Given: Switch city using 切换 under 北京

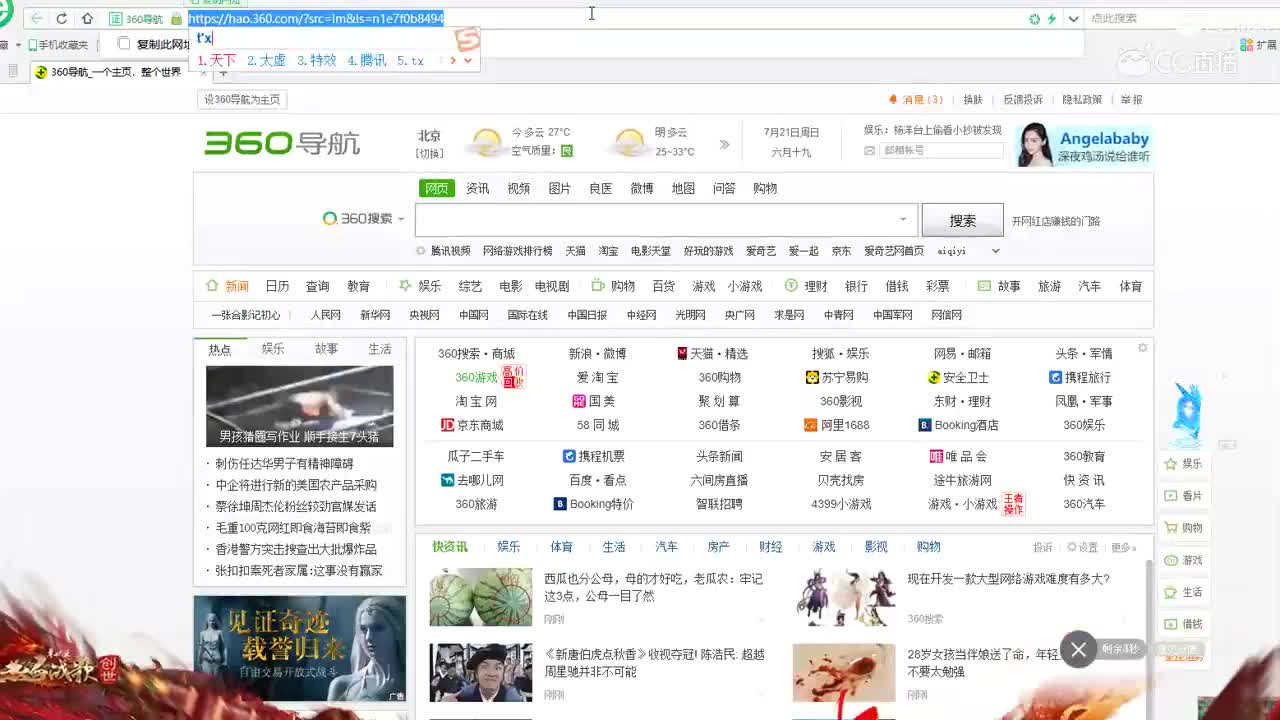Looking at the screenshot, I should pos(430,153).
